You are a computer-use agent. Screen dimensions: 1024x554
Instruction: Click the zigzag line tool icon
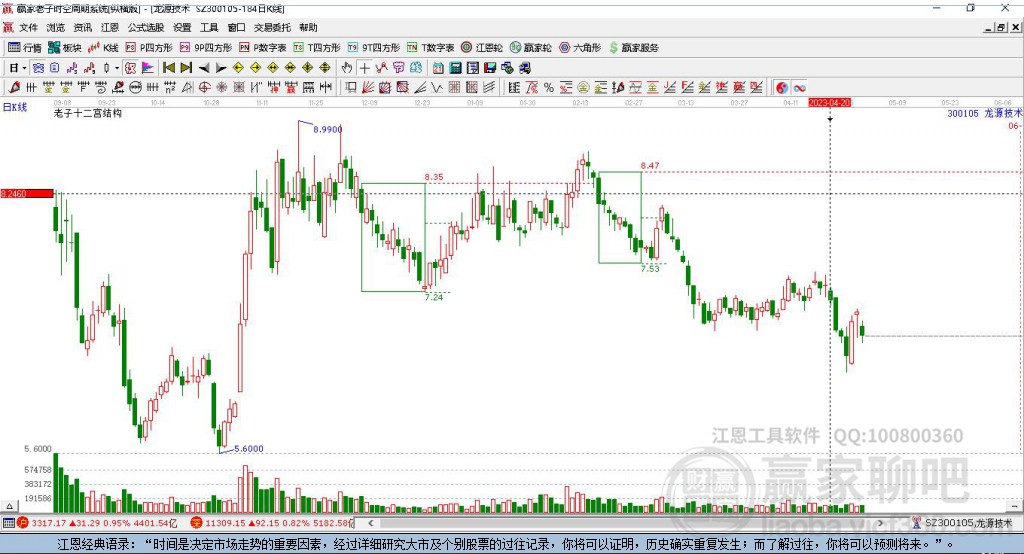click(437, 87)
